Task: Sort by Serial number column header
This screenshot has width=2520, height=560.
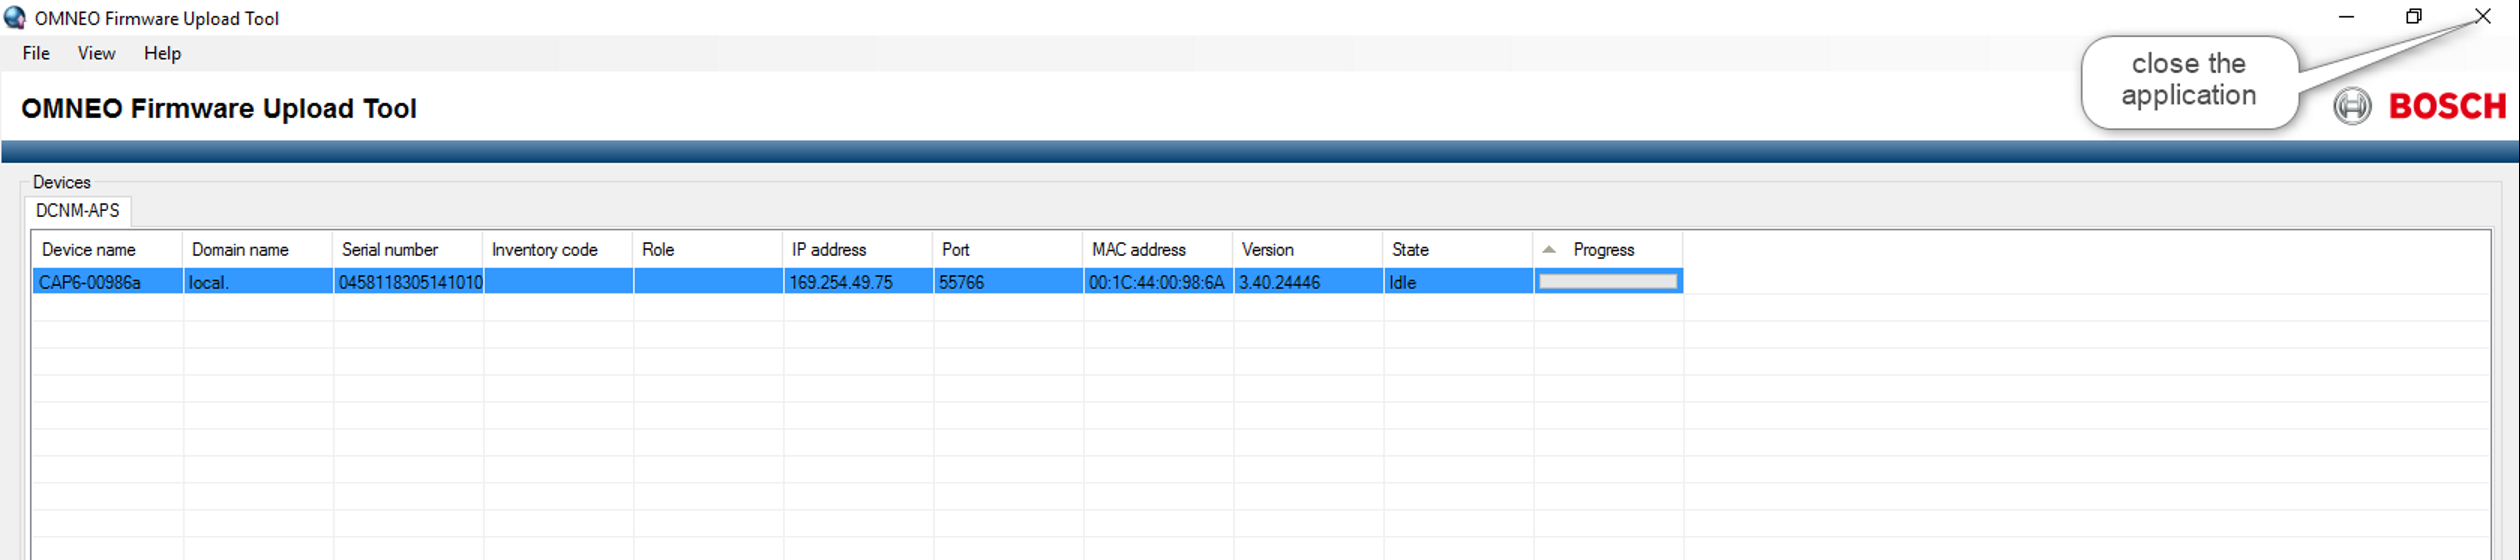Action: tap(407, 250)
